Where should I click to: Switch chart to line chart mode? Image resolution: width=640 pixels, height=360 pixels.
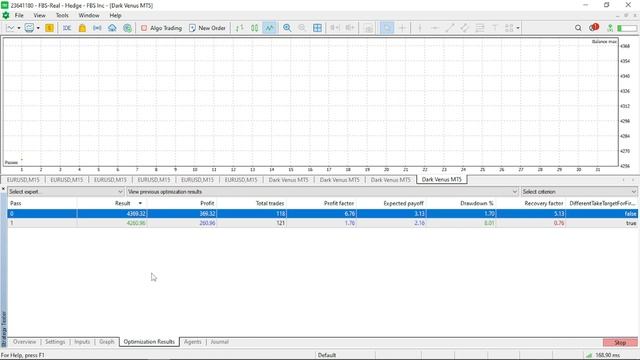point(269,28)
